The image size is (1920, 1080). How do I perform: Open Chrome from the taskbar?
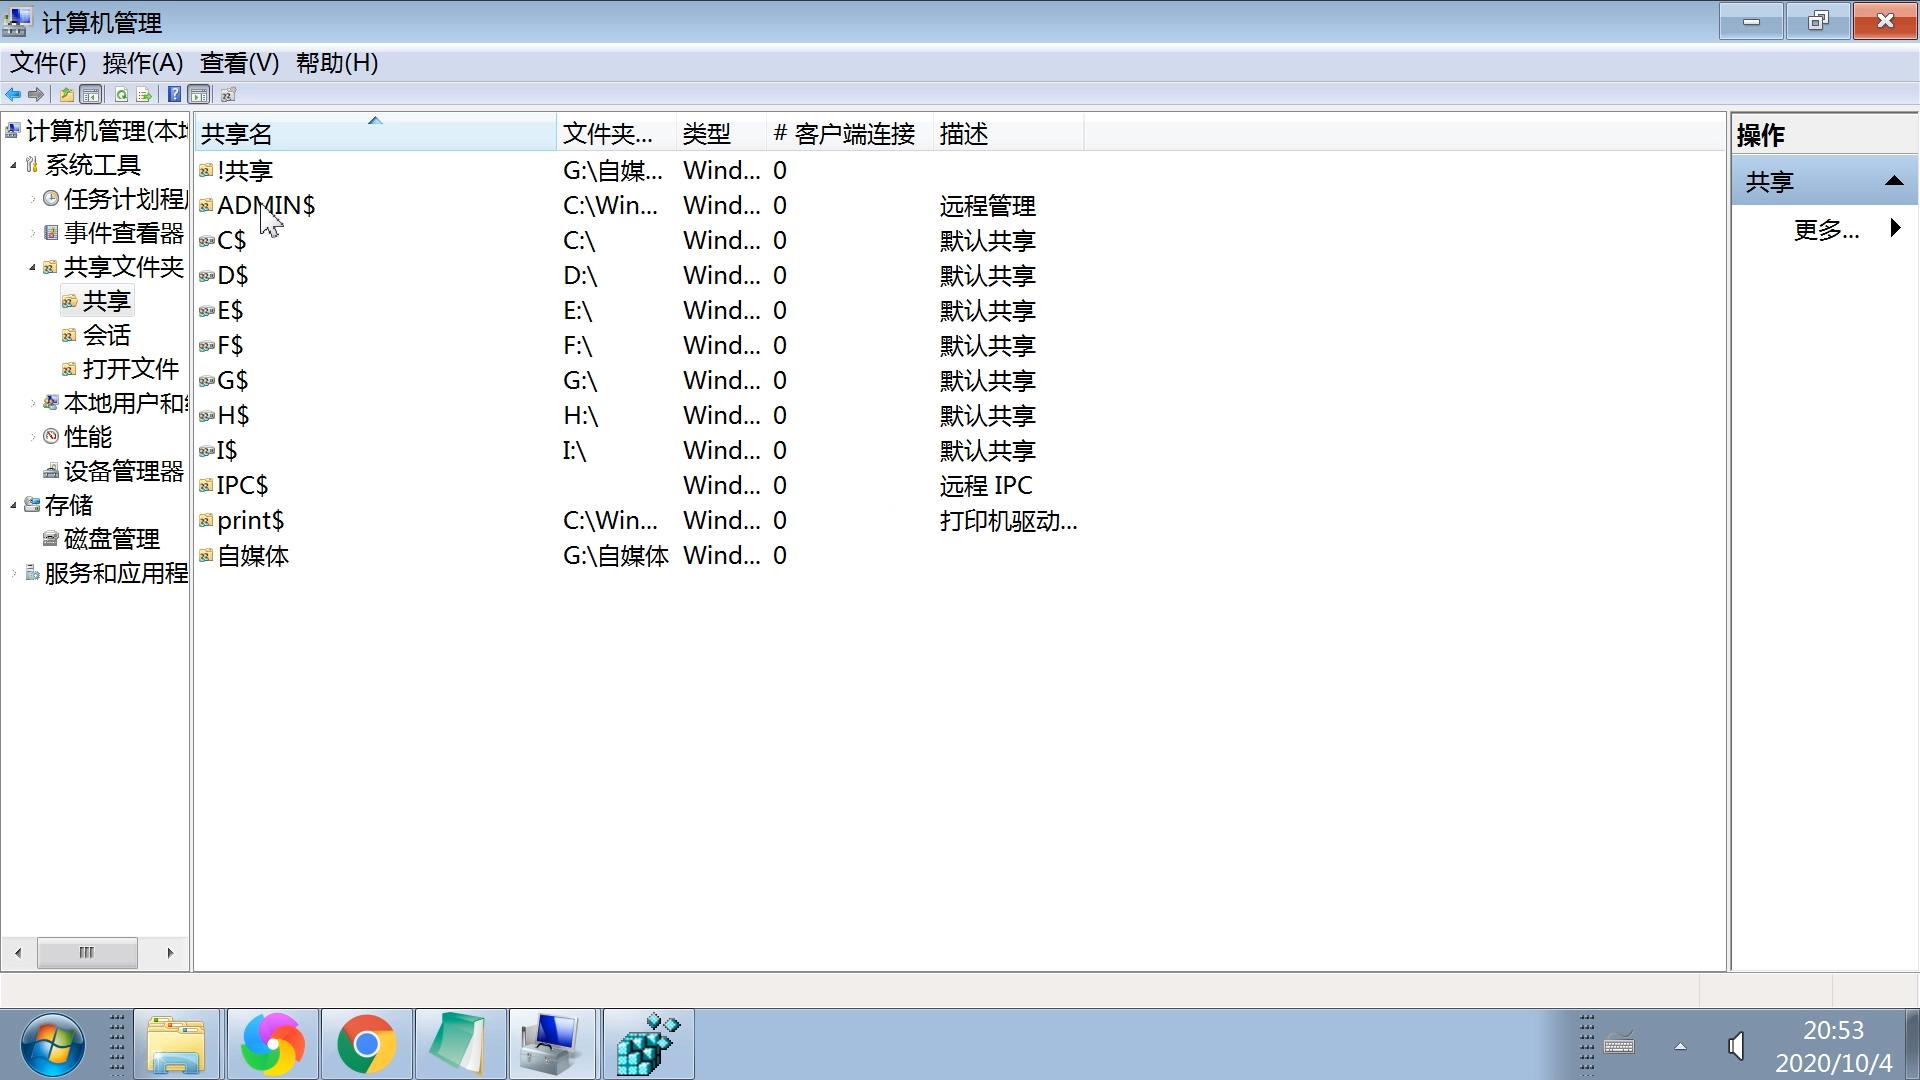coord(366,1044)
